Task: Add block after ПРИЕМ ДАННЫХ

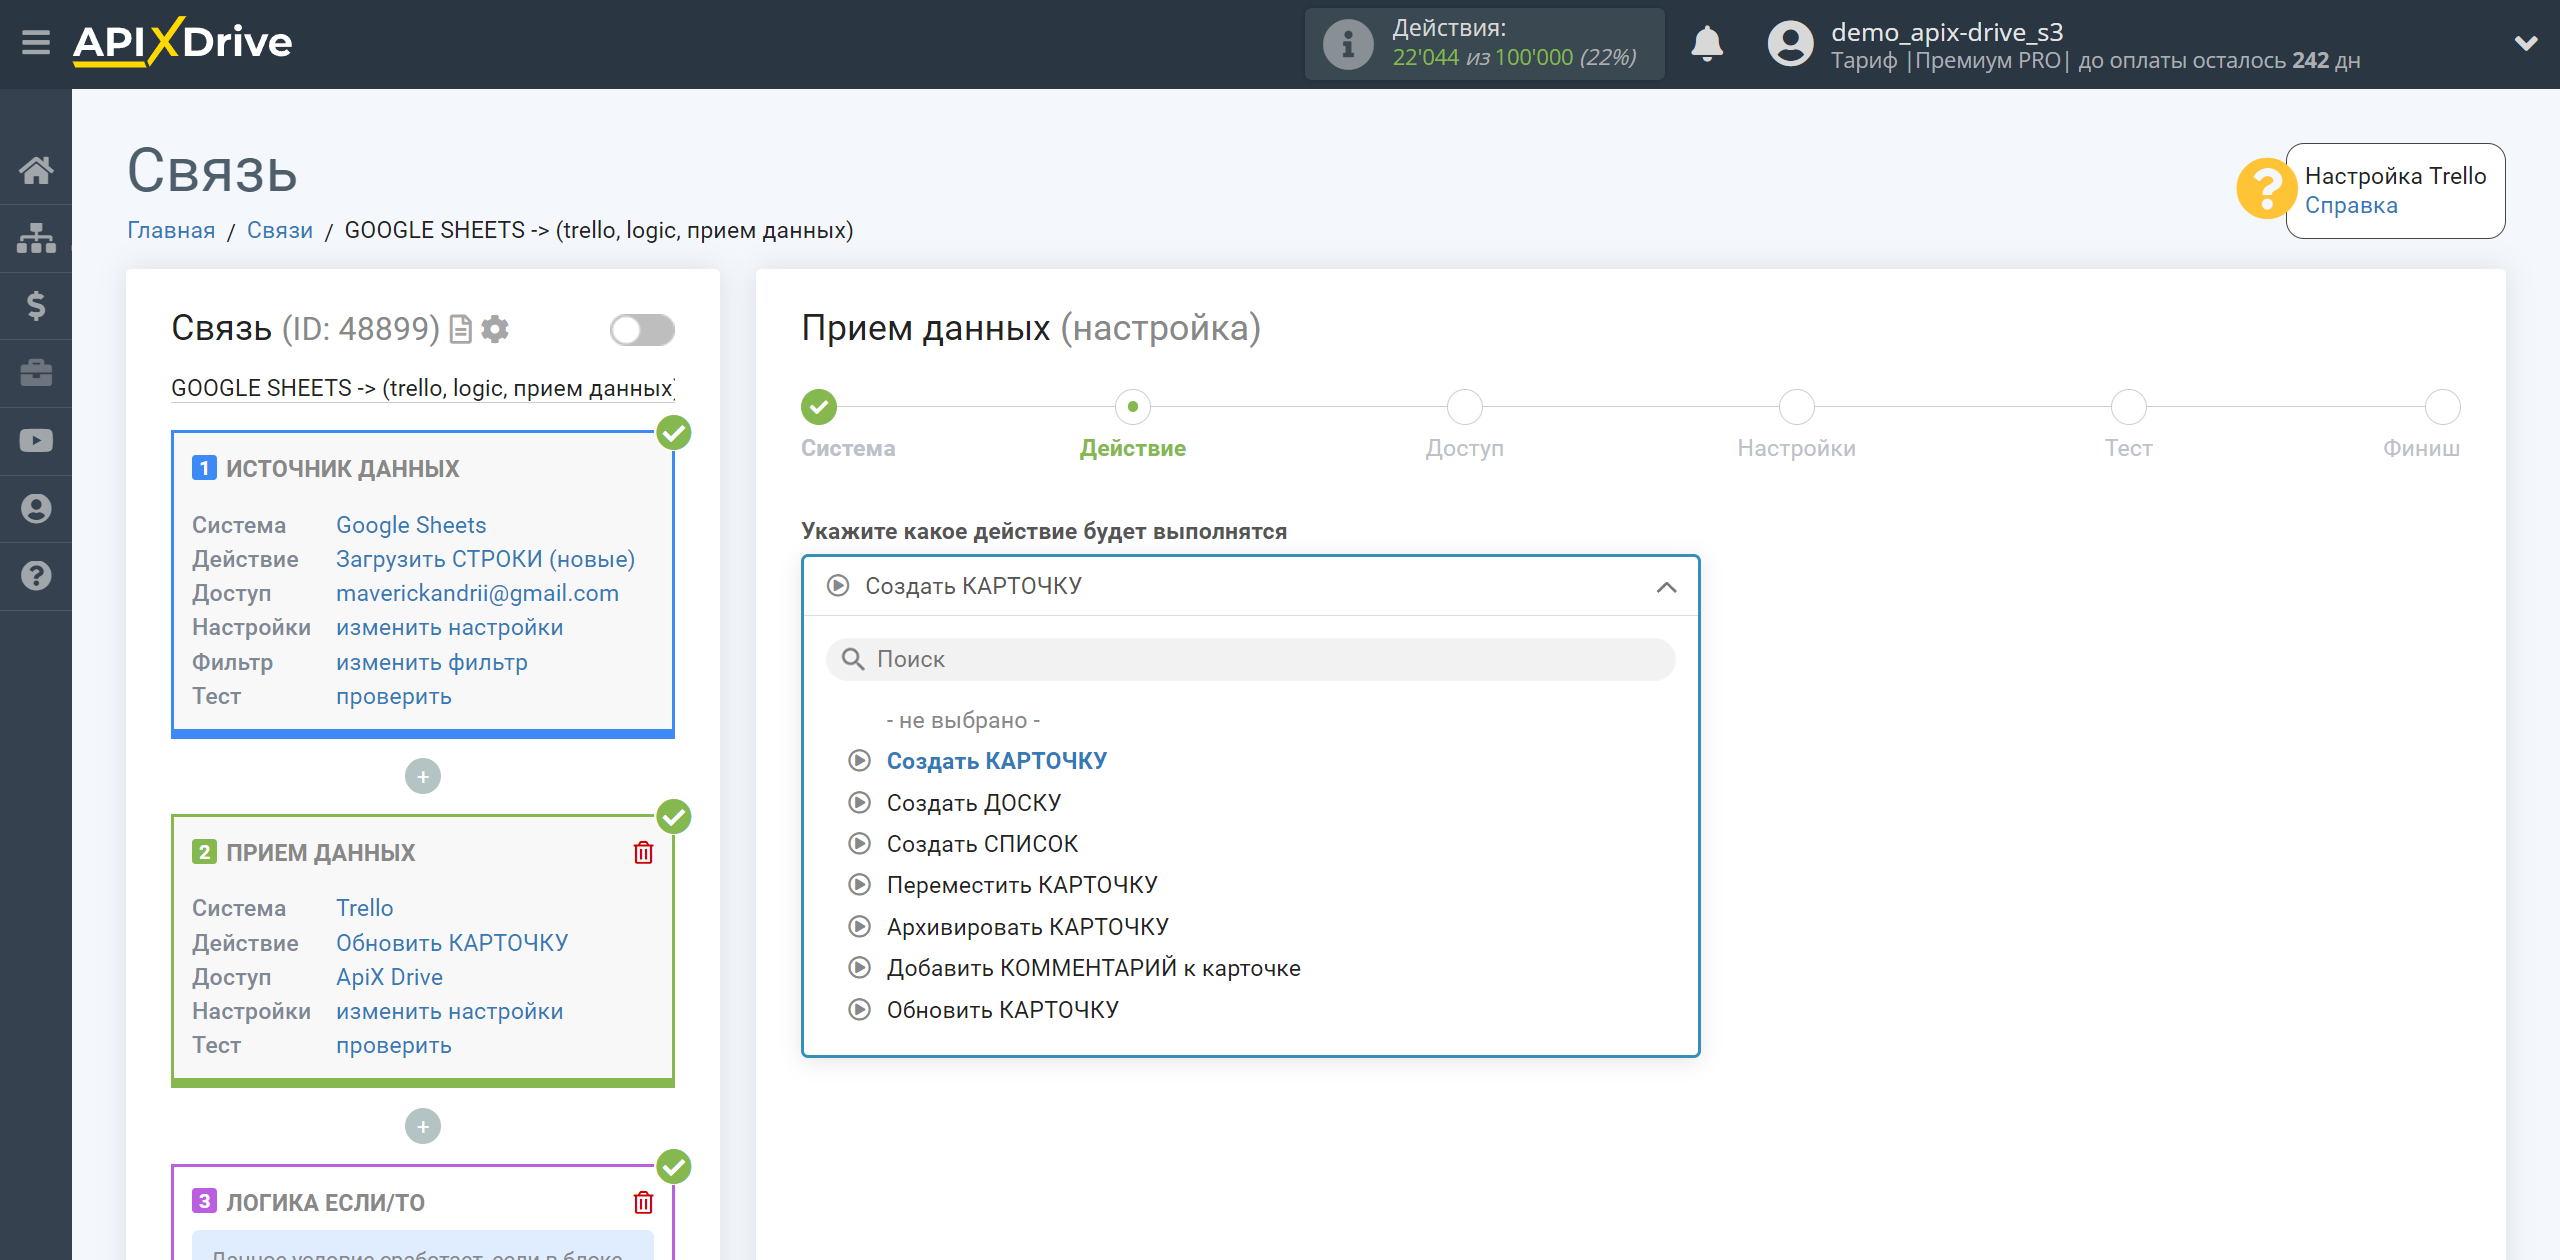Action: pyautogui.click(x=423, y=1126)
